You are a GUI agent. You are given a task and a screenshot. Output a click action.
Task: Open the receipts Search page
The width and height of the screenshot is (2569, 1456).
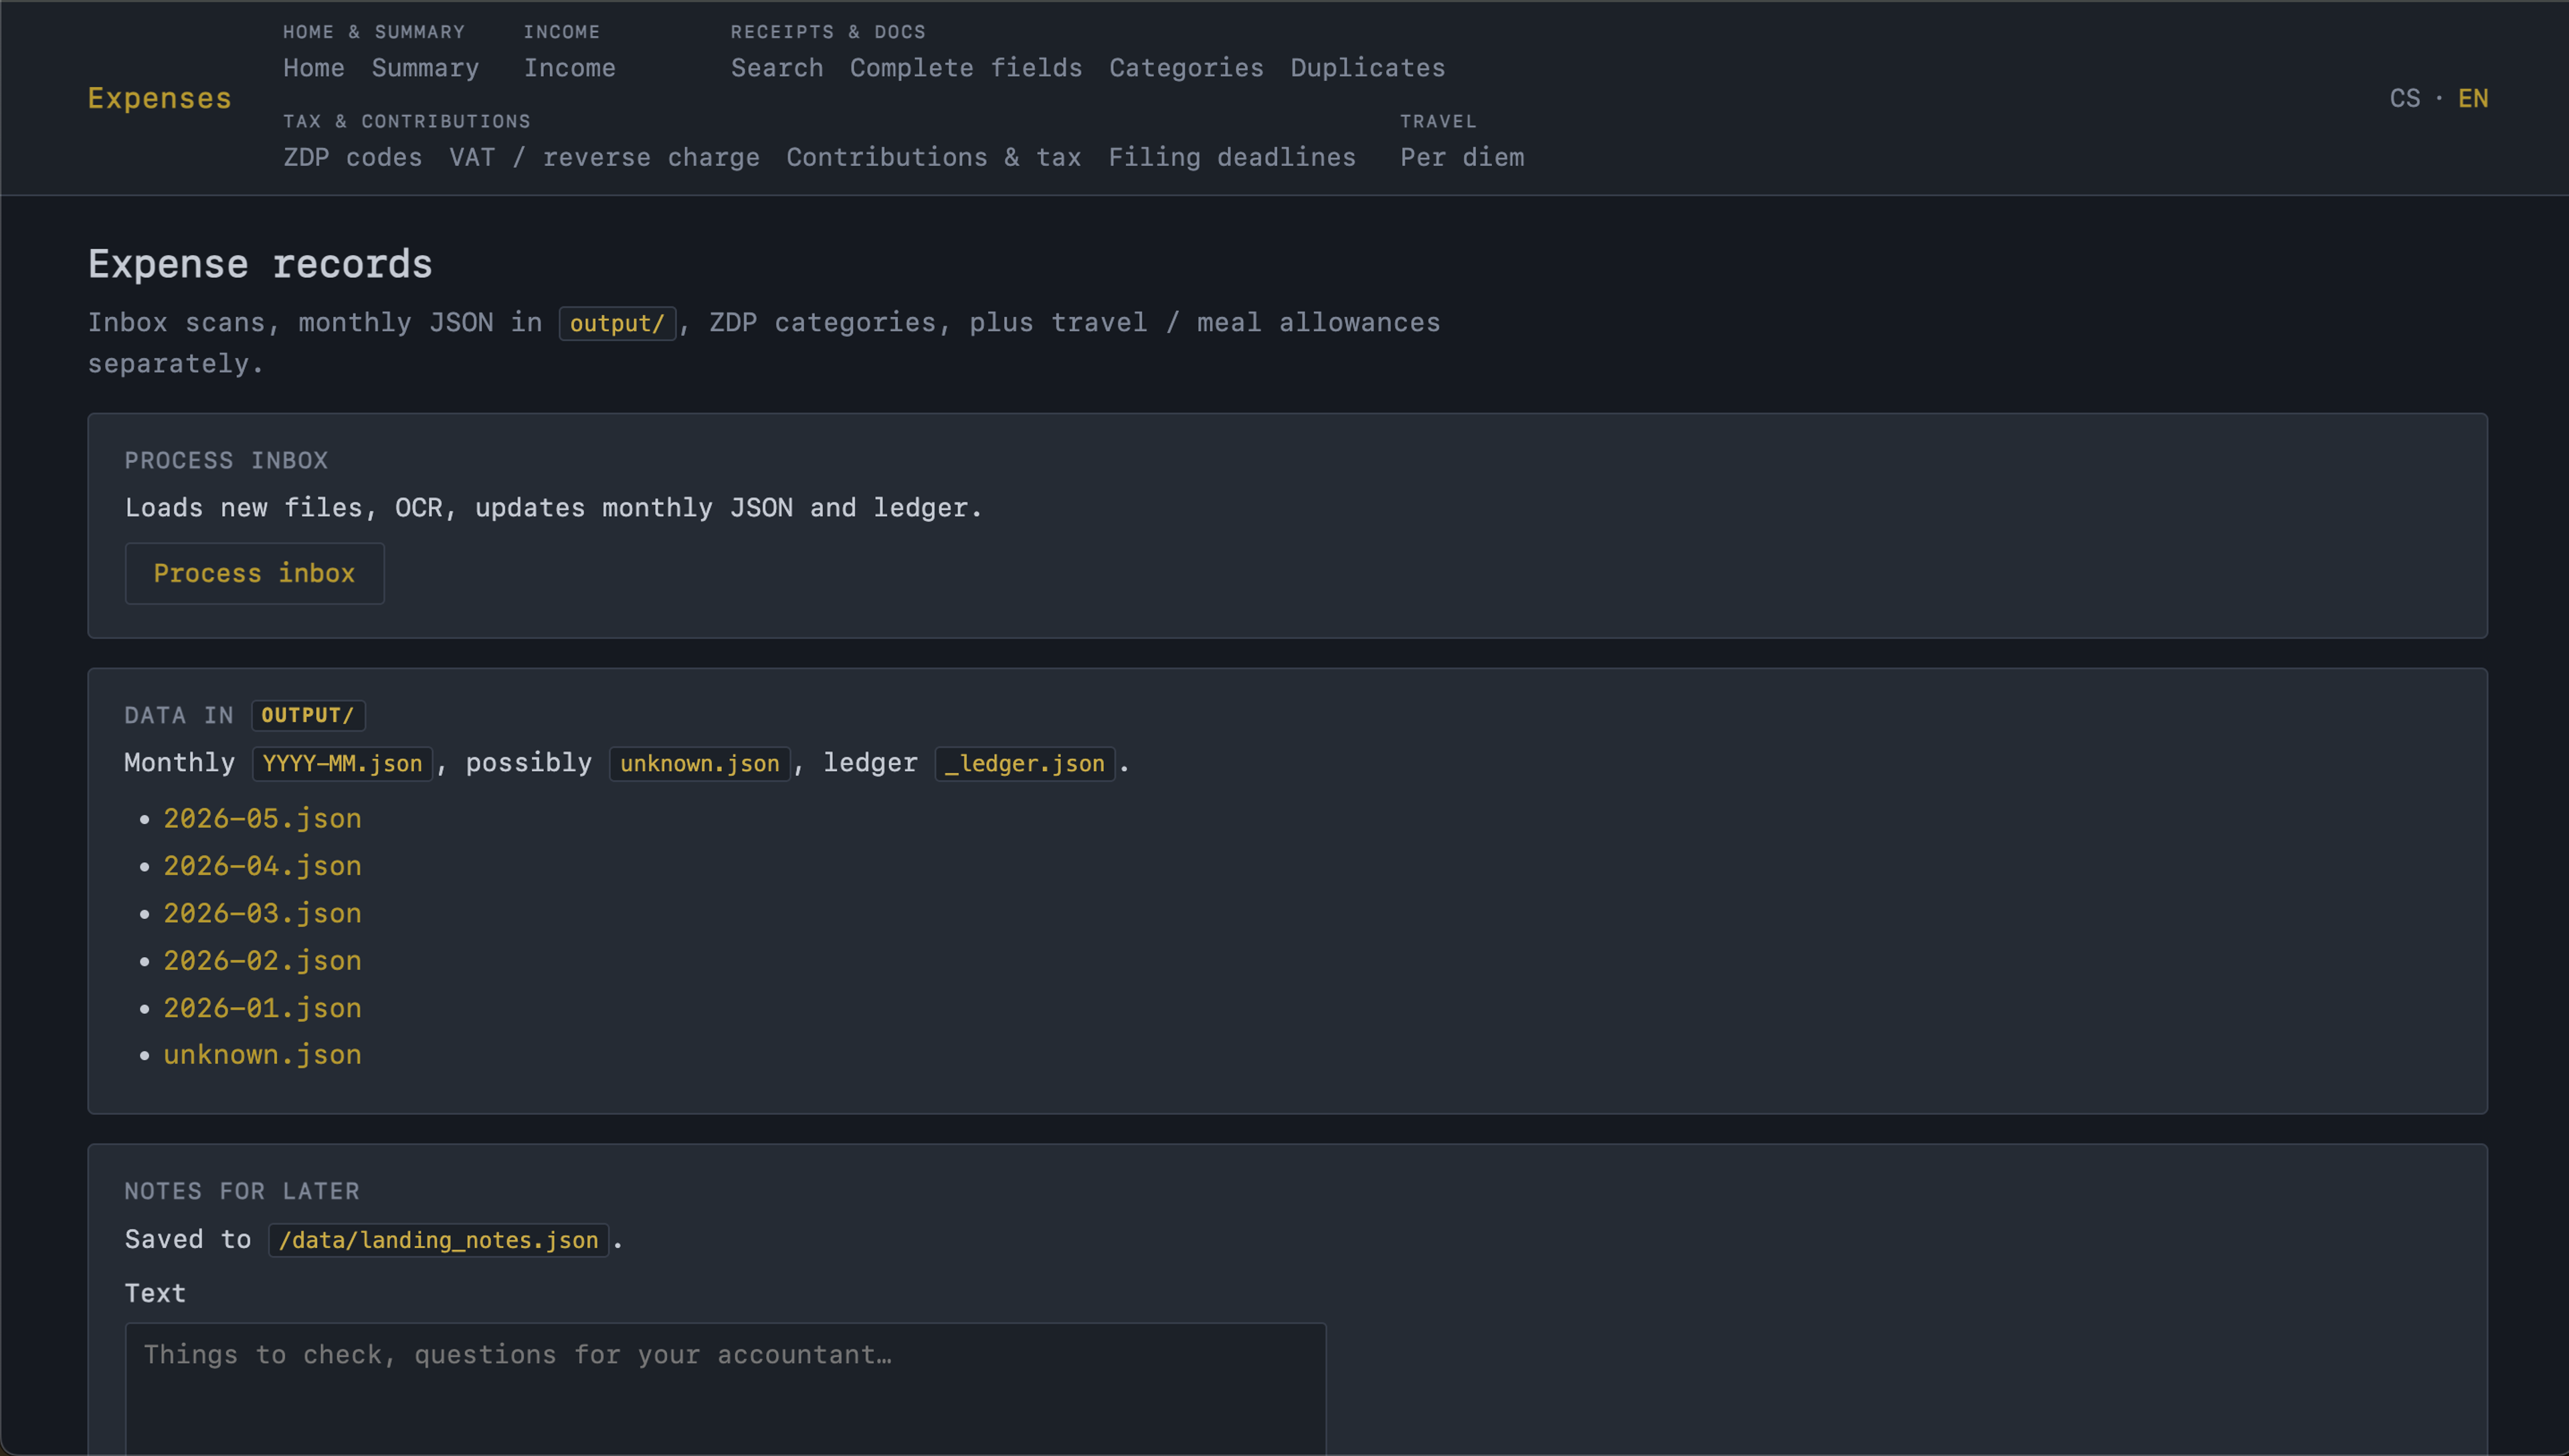(777, 68)
